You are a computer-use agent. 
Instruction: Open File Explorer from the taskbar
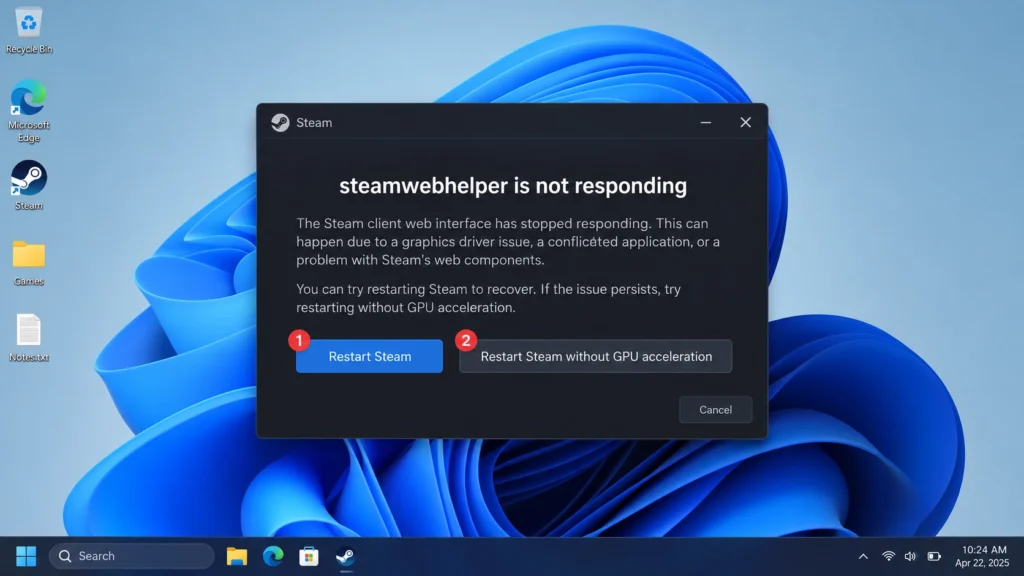click(236, 556)
